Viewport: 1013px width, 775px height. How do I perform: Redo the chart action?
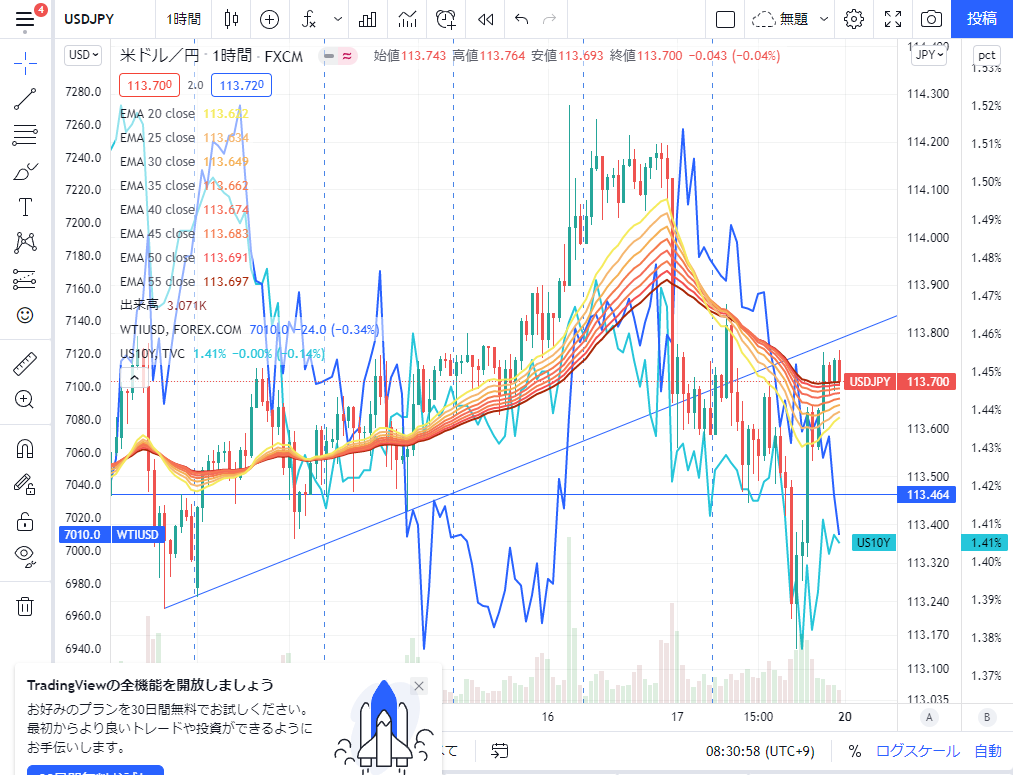click(549, 19)
